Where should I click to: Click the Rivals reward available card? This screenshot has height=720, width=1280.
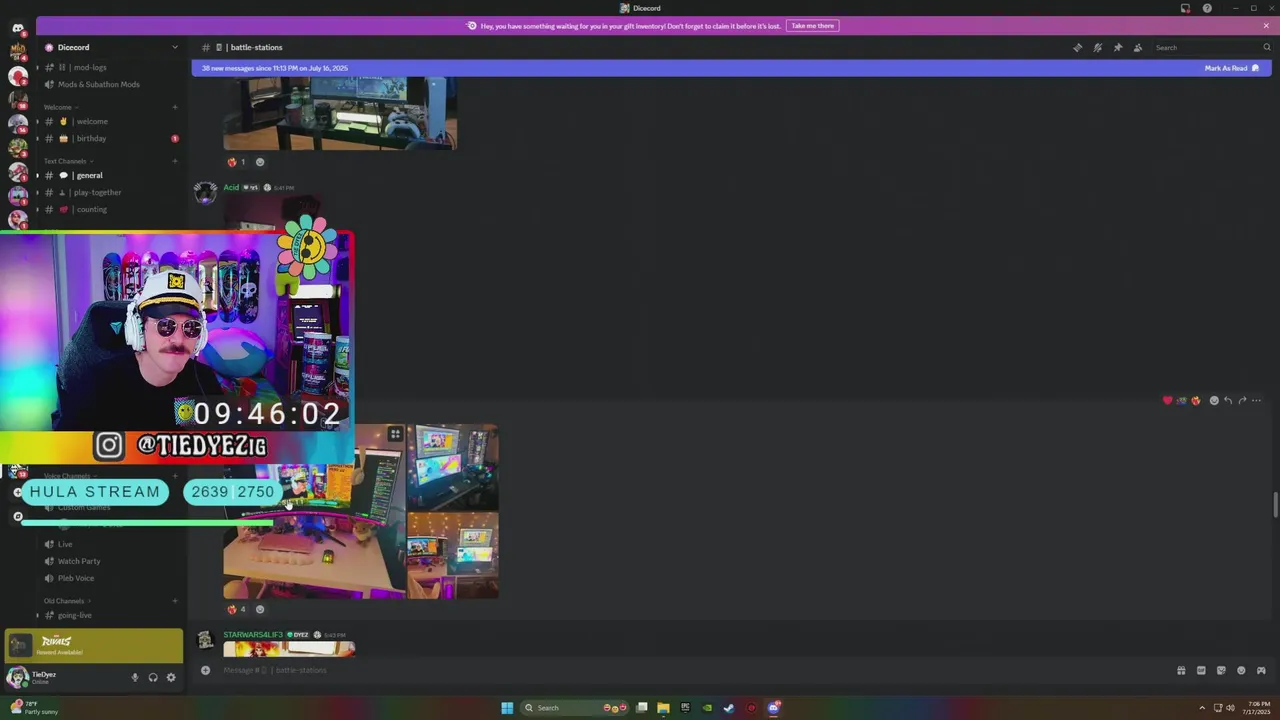94,646
